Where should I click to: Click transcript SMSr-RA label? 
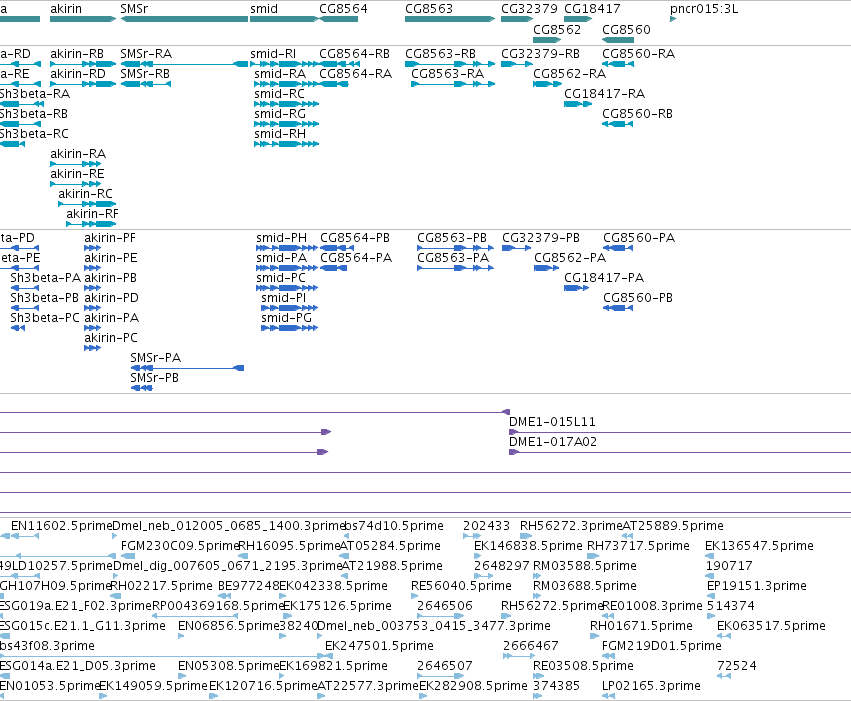(145, 54)
